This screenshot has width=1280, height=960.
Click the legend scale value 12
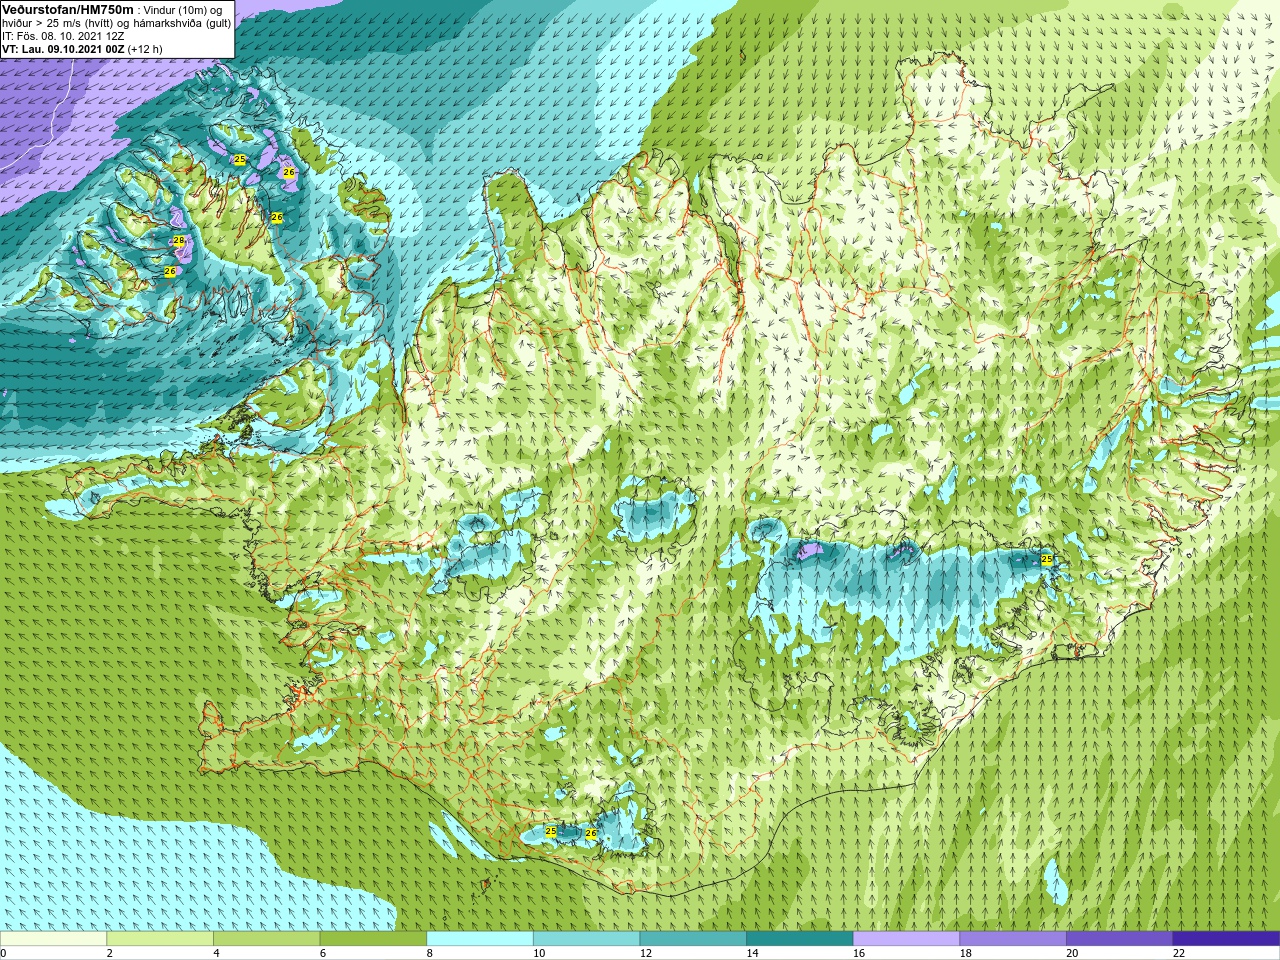[x=646, y=954]
